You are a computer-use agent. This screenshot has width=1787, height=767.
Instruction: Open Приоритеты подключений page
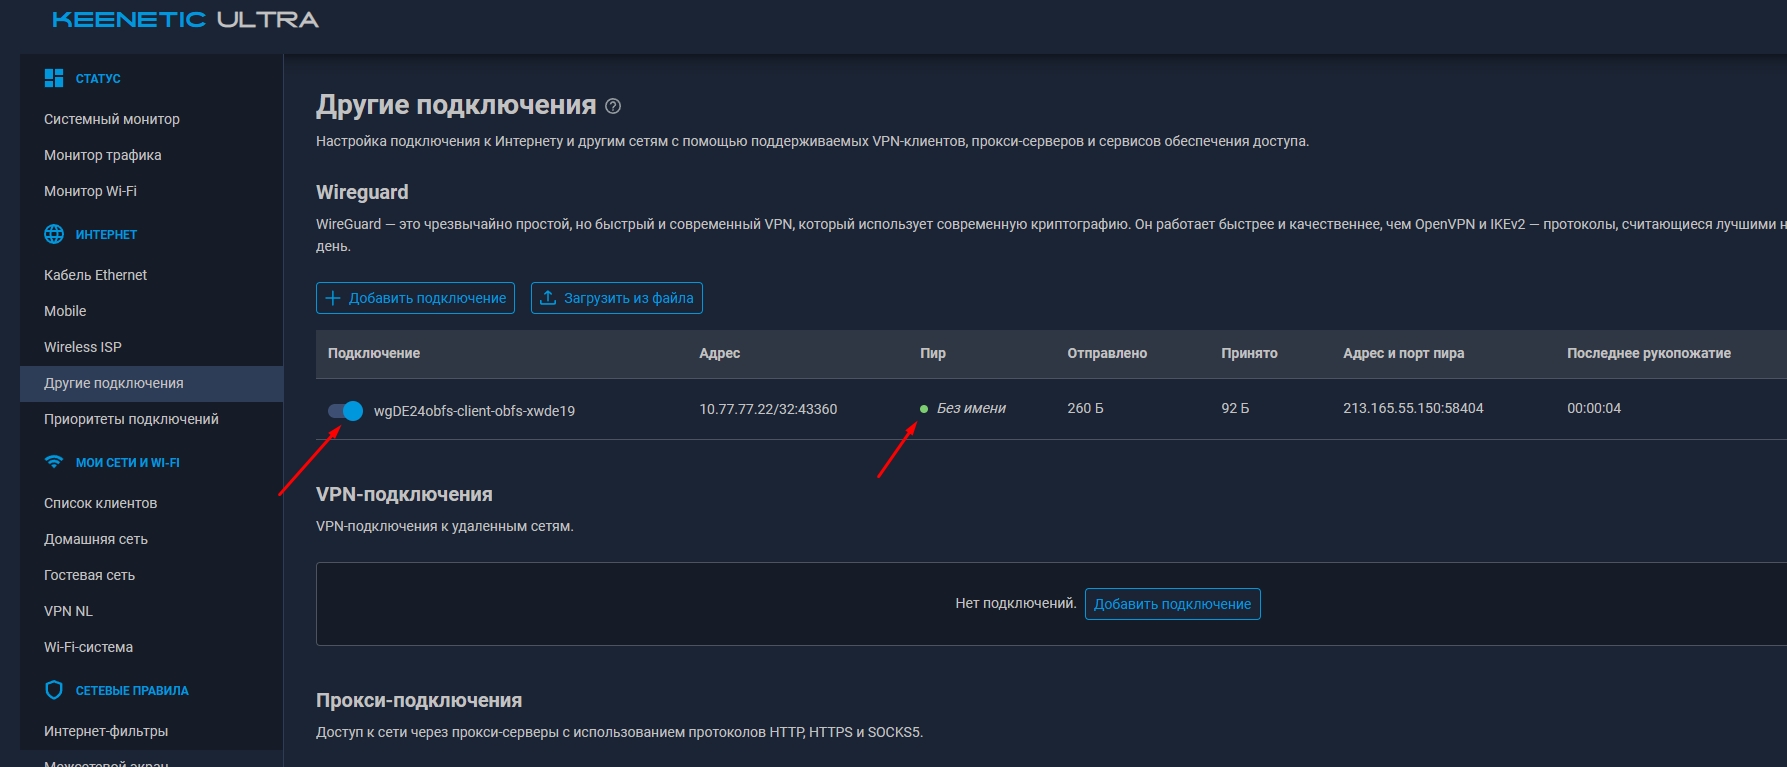[131, 419]
